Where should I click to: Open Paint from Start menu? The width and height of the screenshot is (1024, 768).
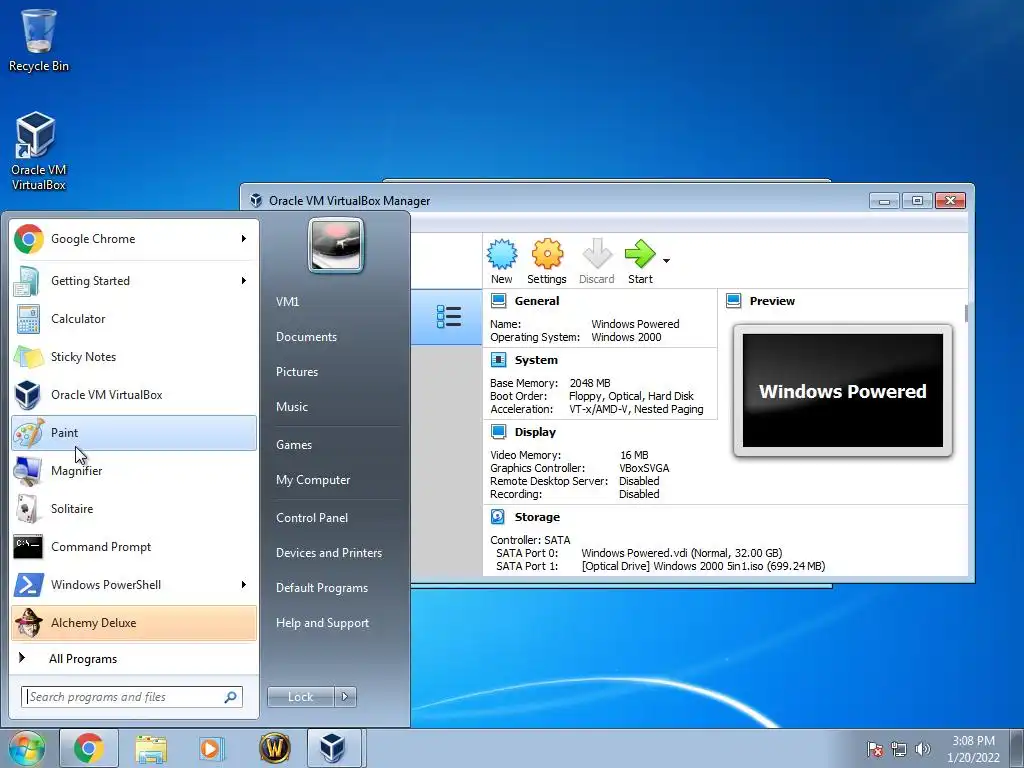click(134, 432)
